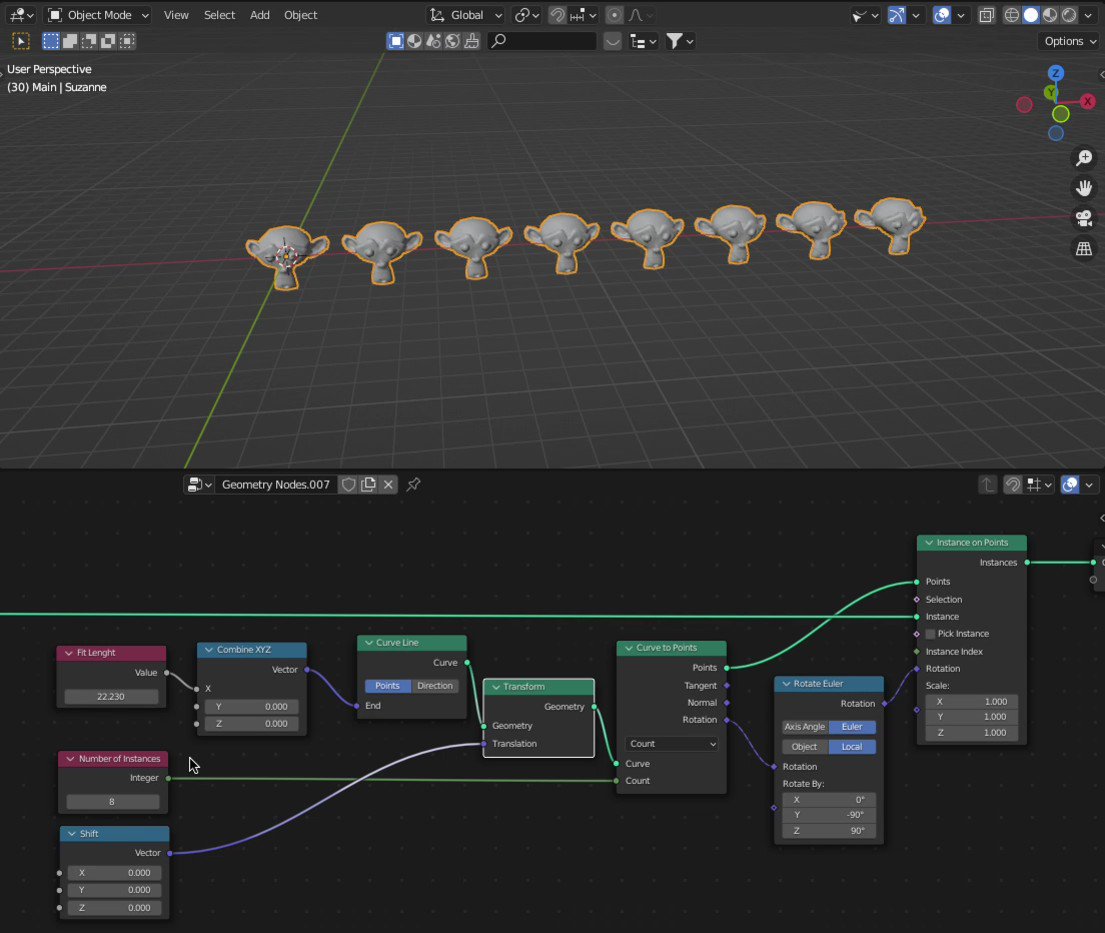This screenshot has width=1105, height=933.
Task: Collapse the Combine XYZ node
Action: coord(209,650)
